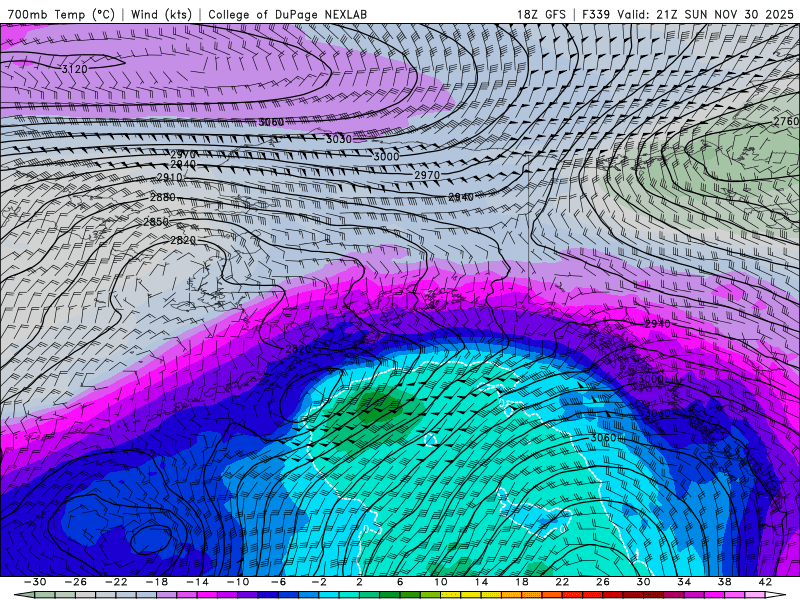Click the -30 color scale label

click(35, 582)
